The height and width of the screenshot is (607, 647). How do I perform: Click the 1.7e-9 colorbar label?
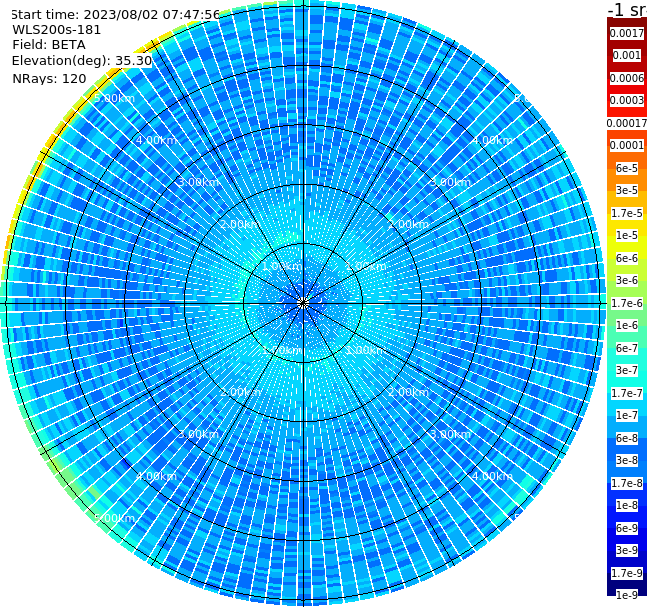pos(627,573)
